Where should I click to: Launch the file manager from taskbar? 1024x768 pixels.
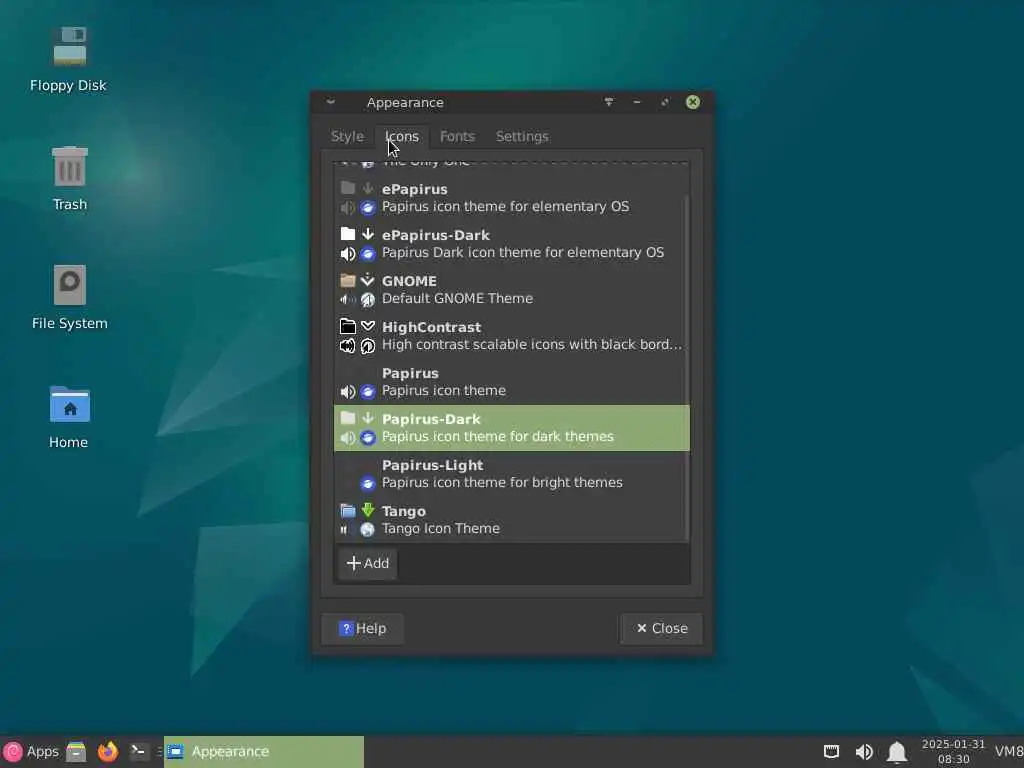tap(76, 752)
